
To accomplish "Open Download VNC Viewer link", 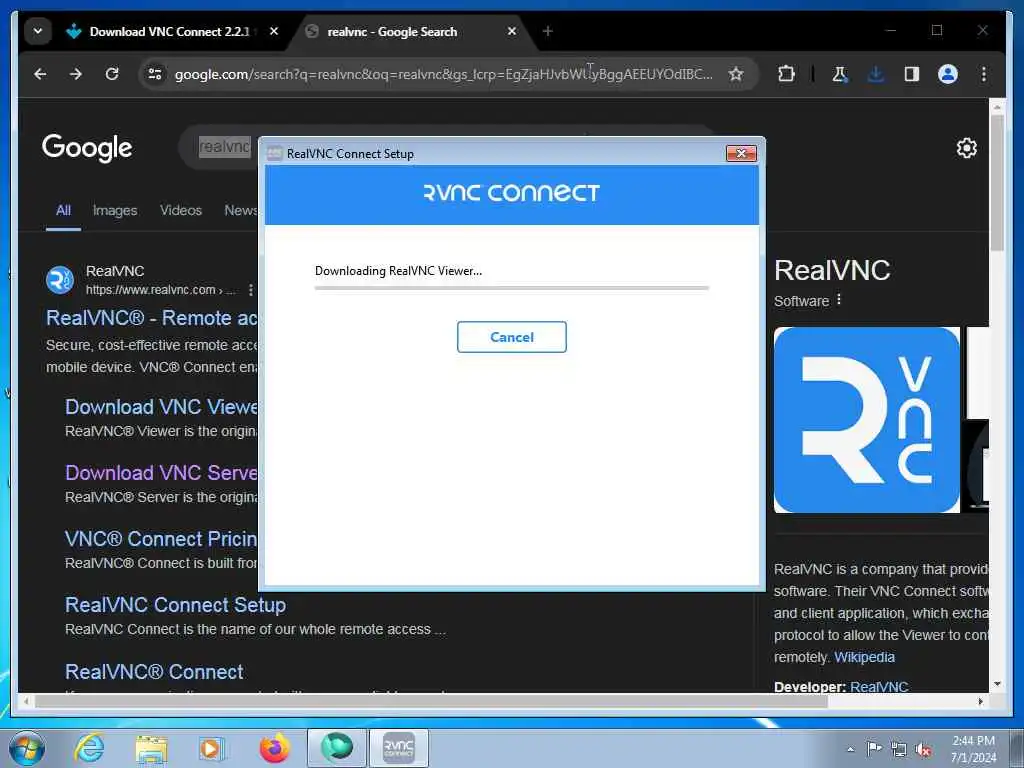I will point(161,407).
